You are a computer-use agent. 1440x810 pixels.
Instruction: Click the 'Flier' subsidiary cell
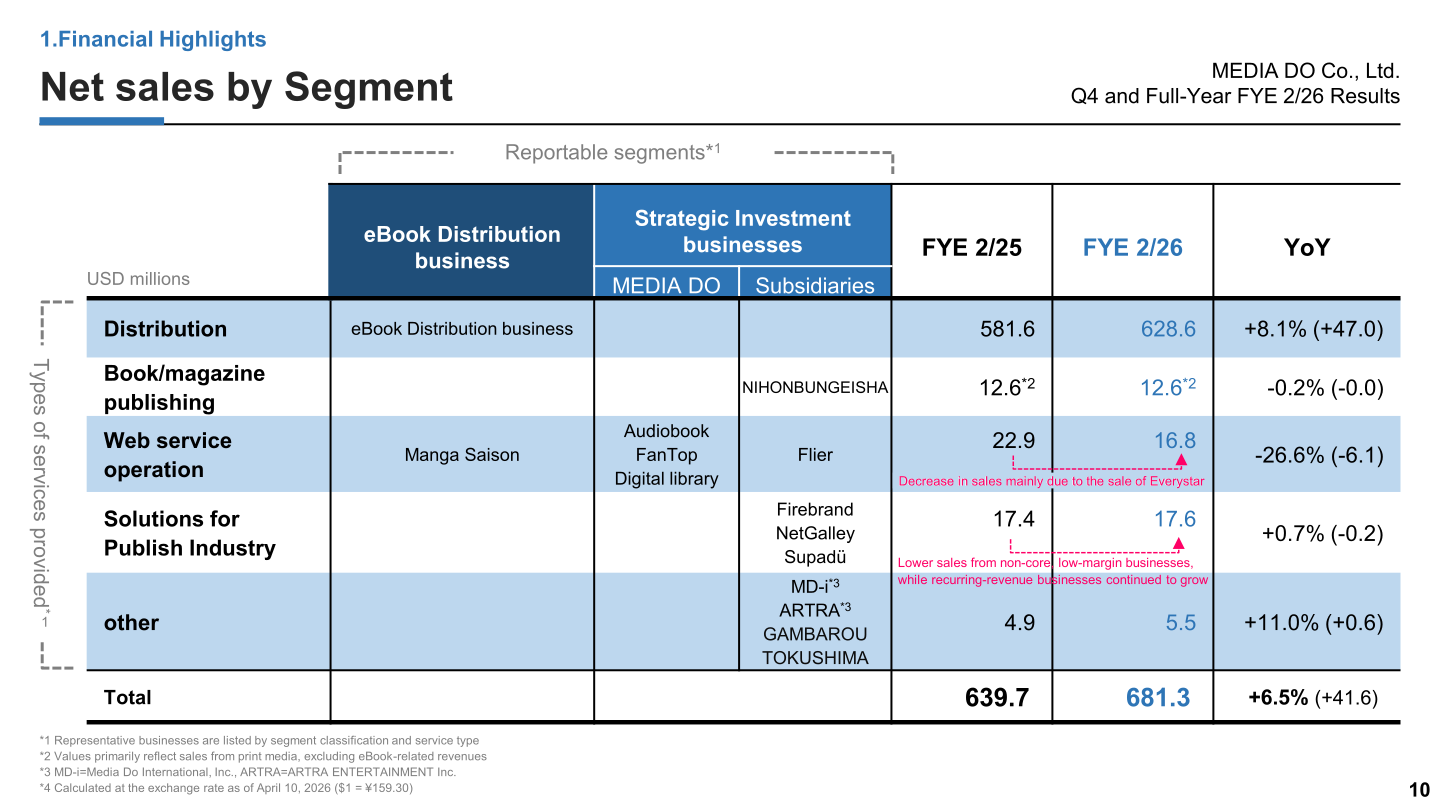tap(815, 455)
